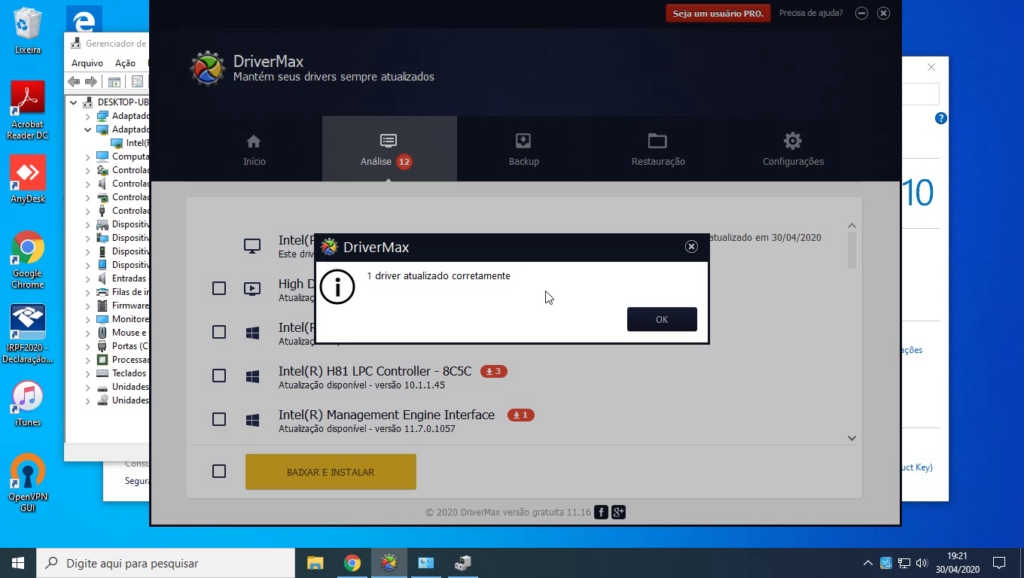The width and height of the screenshot is (1024, 578).
Task: Open Chrome from the taskbar
Action: (352, 563)
